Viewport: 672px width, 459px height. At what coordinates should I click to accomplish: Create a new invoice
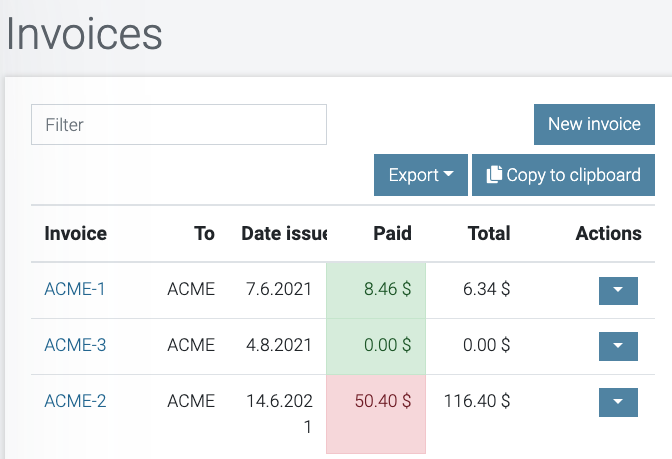pos(594,125)
